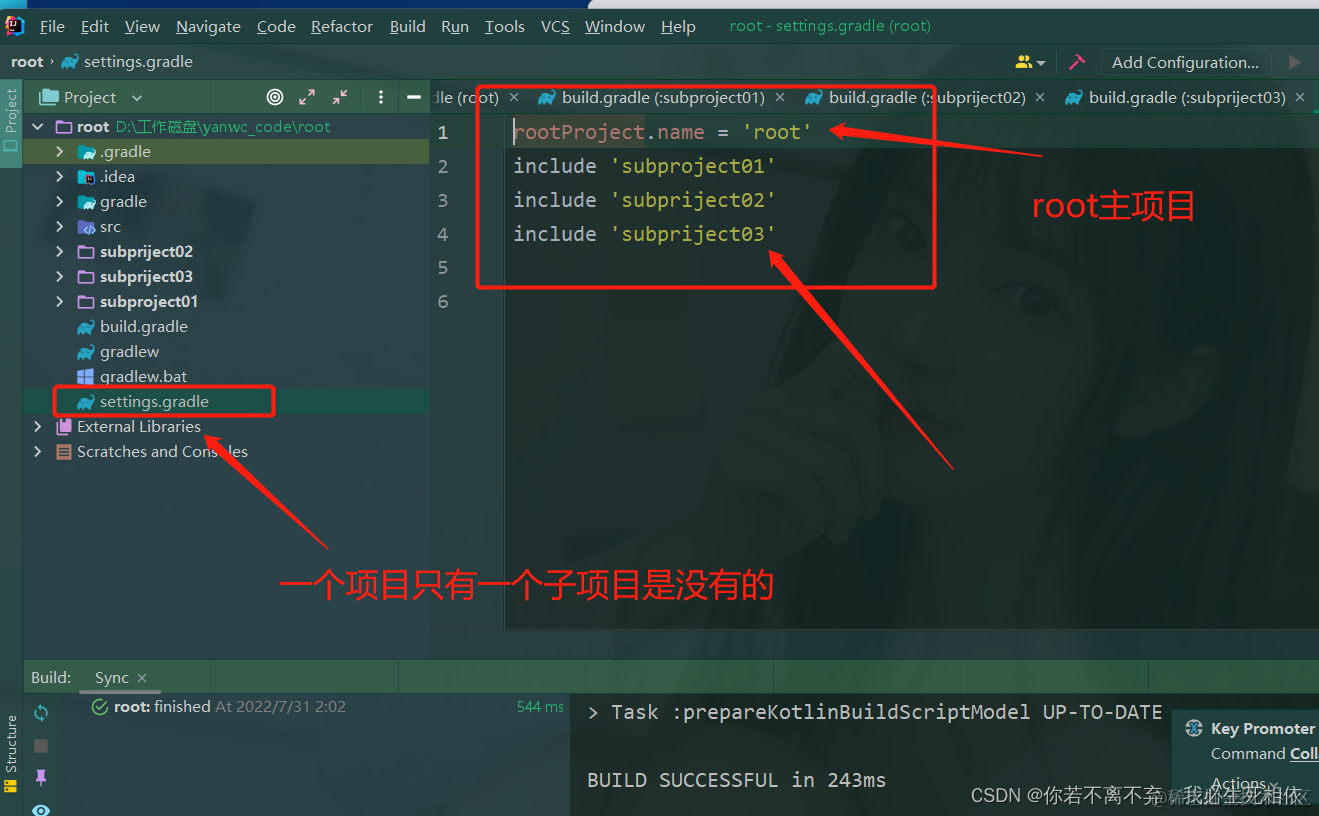Open the Help menu
This screenshot has height=816, width=1319.
point(678,27)
